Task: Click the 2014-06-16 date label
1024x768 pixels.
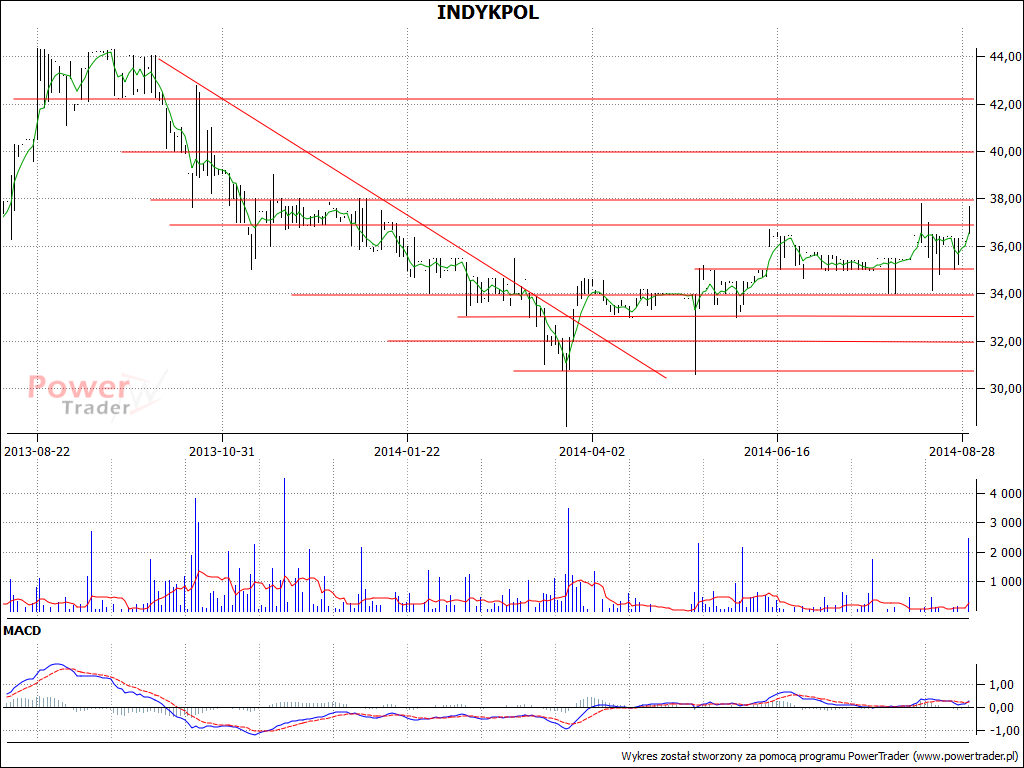Action: coord(777,451)
